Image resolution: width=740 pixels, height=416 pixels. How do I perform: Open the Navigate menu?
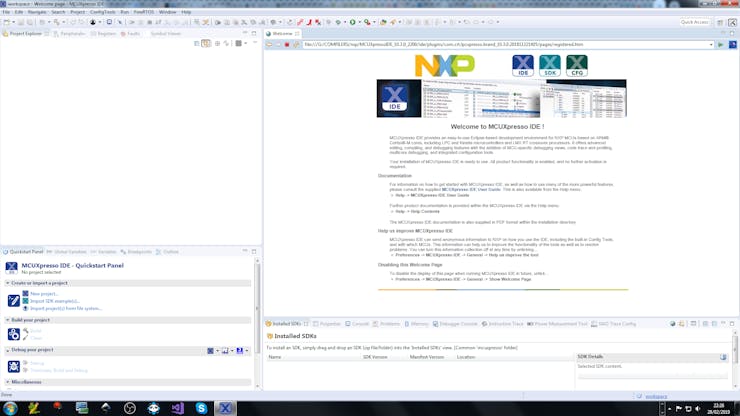(37, 12)
